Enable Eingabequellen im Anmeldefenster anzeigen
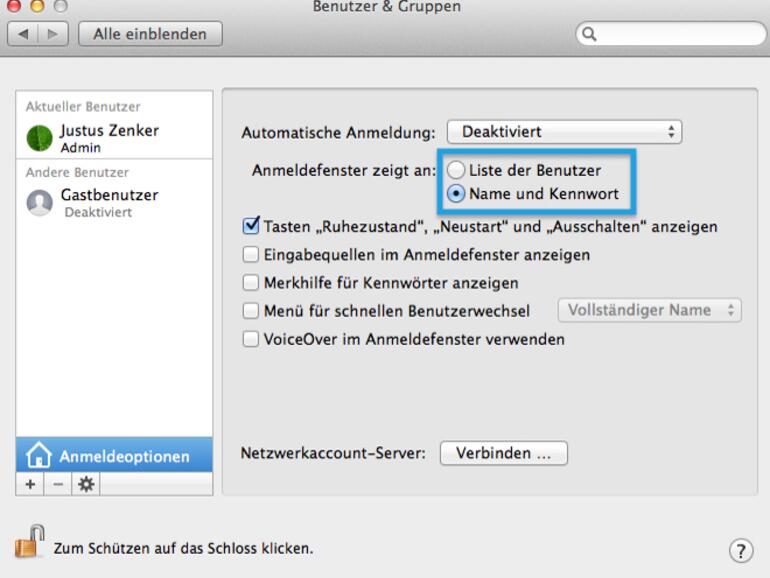Image resolution: width=770 pixels, height=578 pixels. [251, 255]
